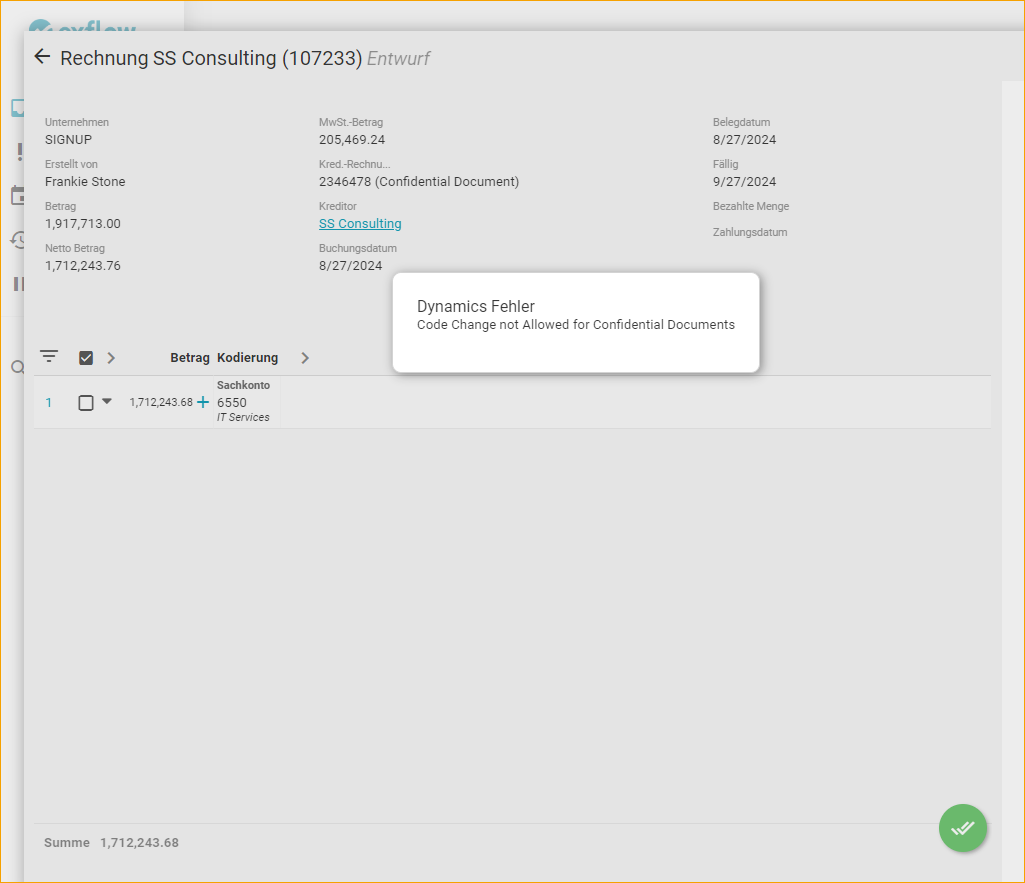
Task: Open the history clock sidebar icon
Action: [x=17, y=239]
